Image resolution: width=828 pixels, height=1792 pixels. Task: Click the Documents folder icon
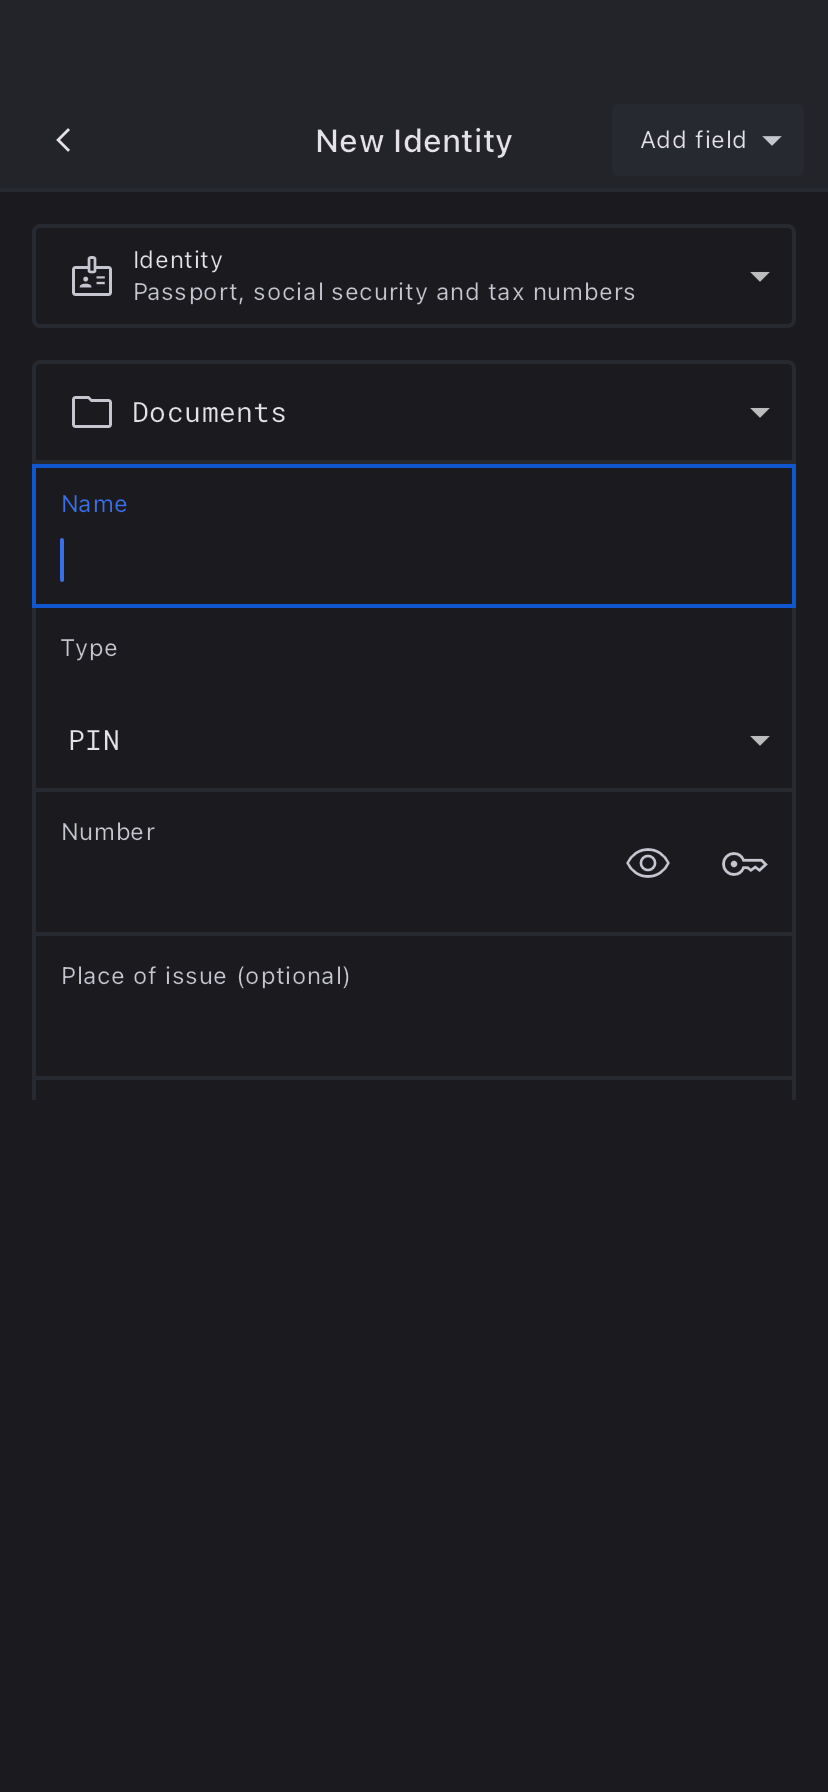(92, 412)
